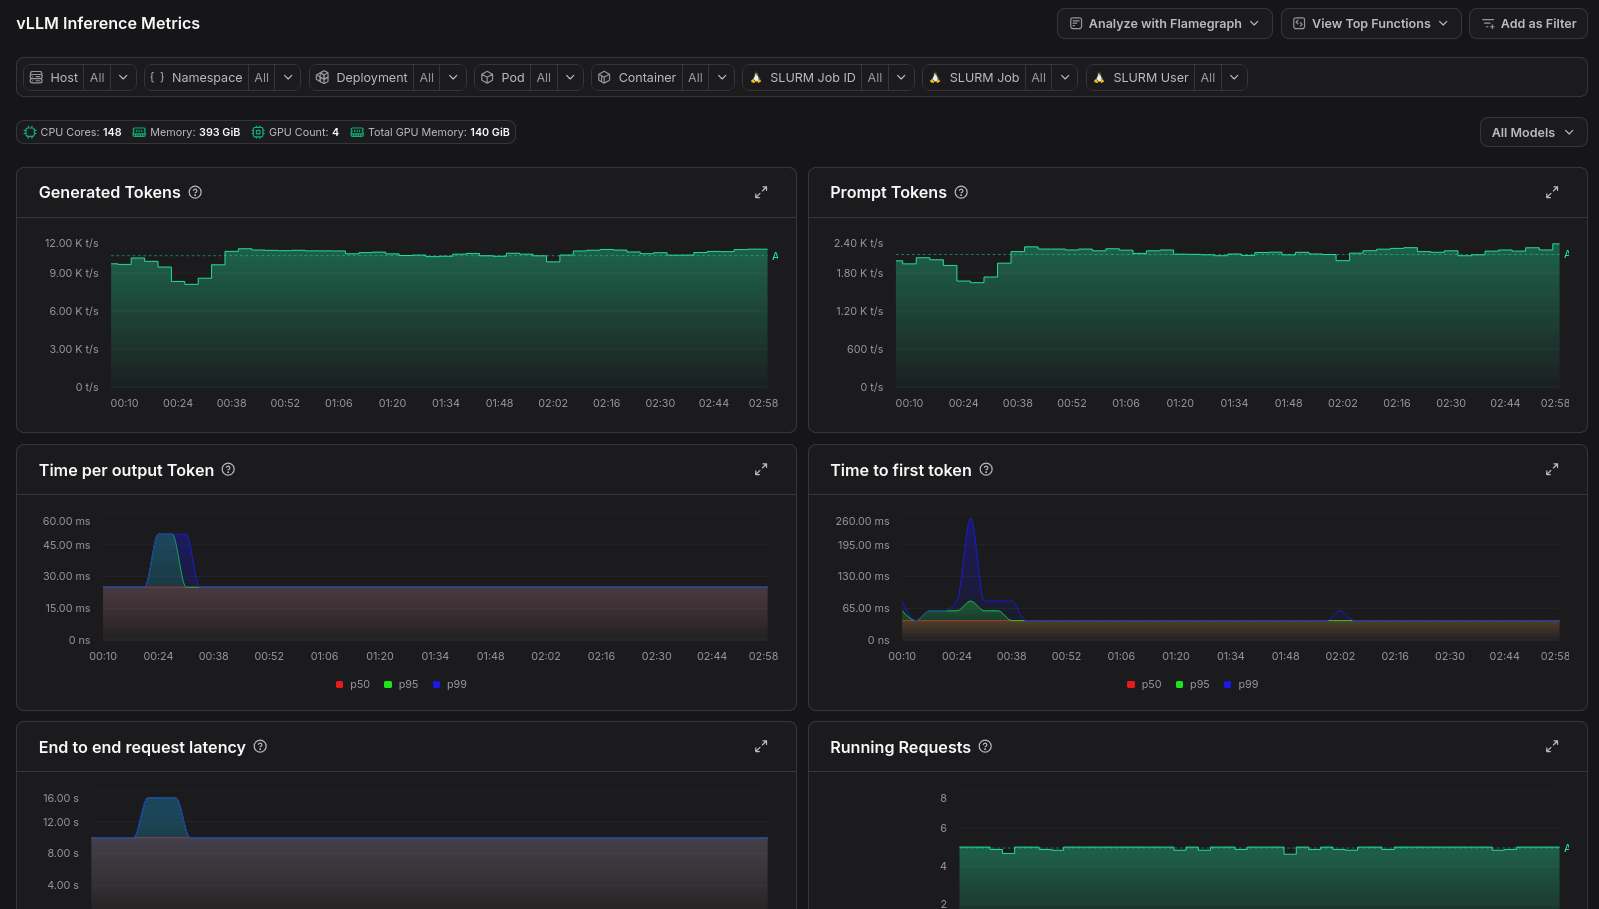The width and height of the screenshot is (1599, 909).
Task: Click the Total GPU Memory icon
Action: [x=357, y=132]
